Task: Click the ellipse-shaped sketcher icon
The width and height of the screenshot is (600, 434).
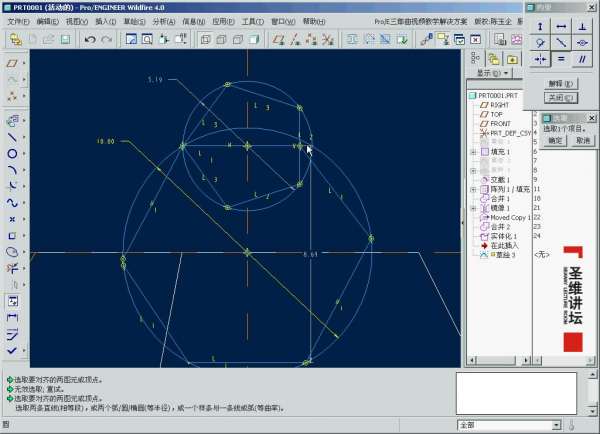Action: tap(12, 252)
